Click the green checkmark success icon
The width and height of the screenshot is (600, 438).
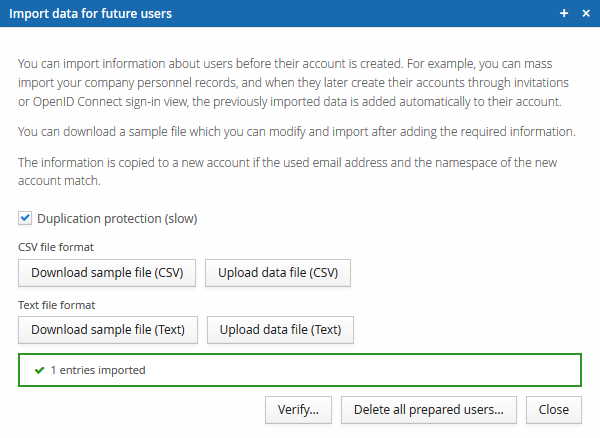(x=39, y=370)
